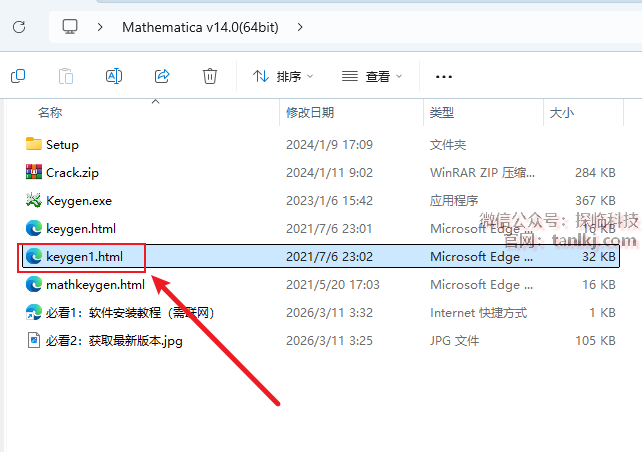Image resolution: width=642 pixels, height=452 pixels.
Task: Select the Setup folder icon
Action: (34, 144)
